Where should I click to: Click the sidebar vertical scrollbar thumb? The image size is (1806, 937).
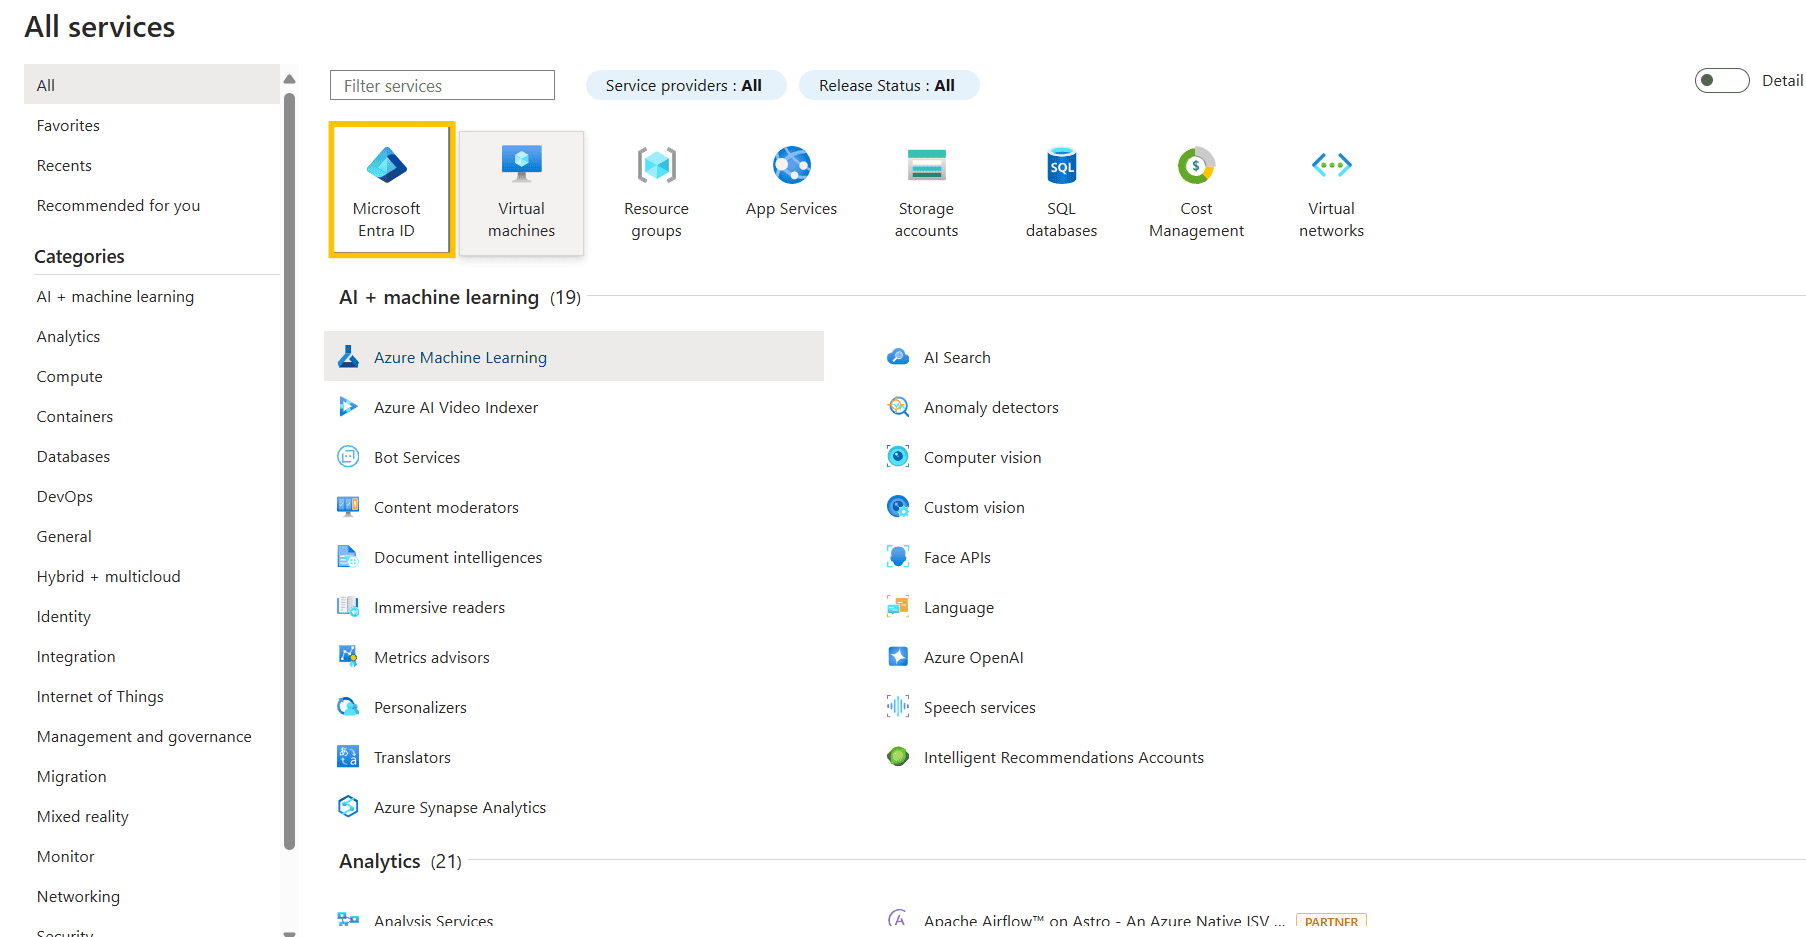click(289, 470)
